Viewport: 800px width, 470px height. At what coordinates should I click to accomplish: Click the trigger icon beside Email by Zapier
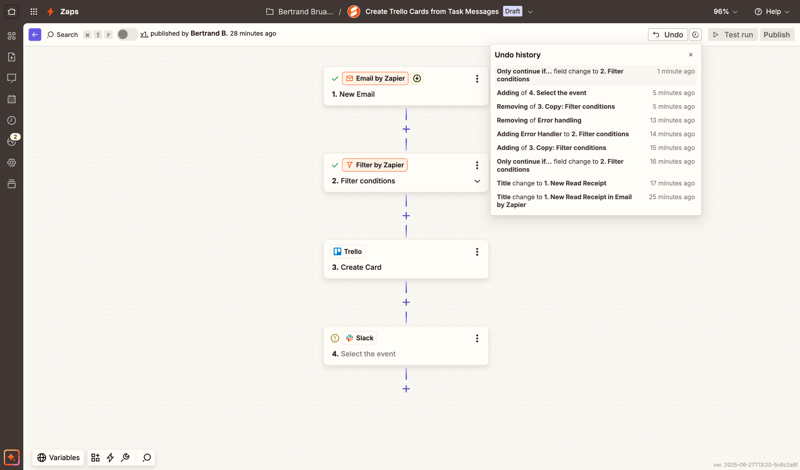[417, 79]
